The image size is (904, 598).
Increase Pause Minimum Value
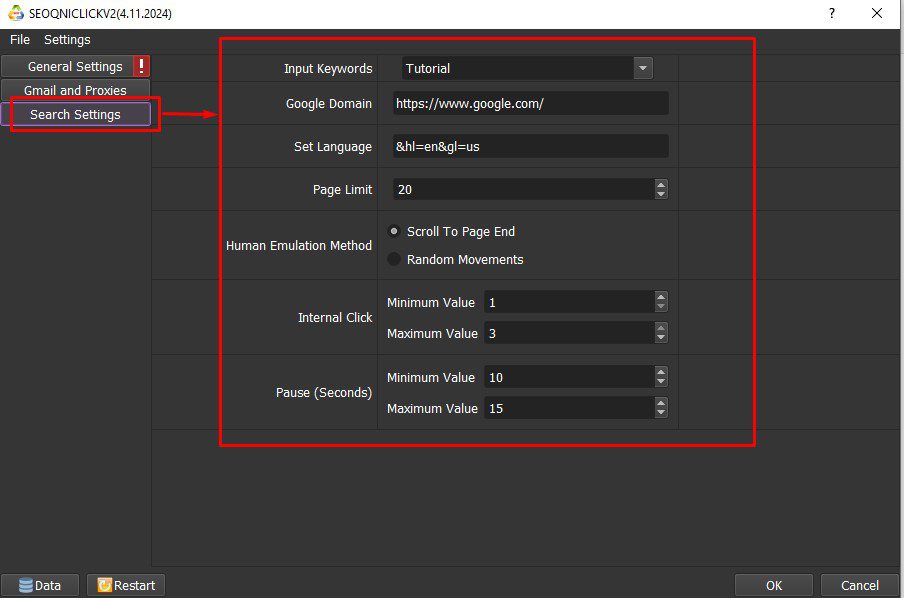(x=661, y=372)
